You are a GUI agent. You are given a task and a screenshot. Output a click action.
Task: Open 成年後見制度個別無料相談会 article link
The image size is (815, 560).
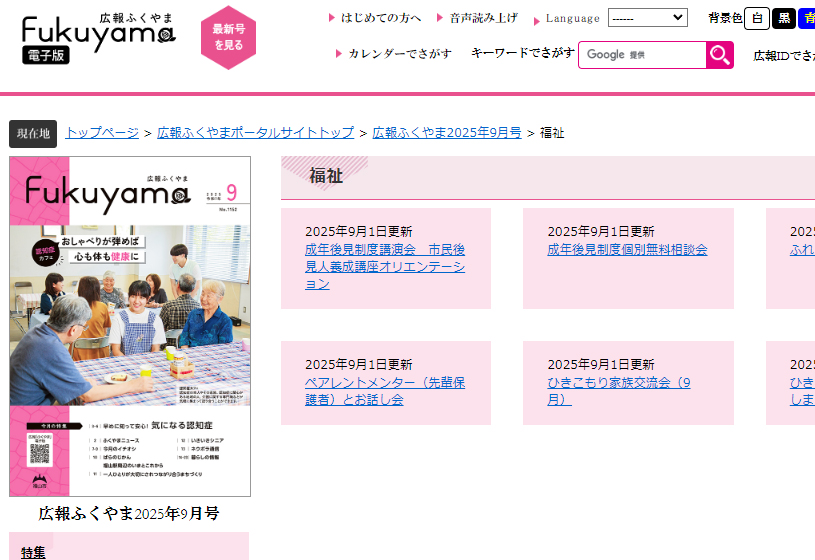[x=627, y=250]
